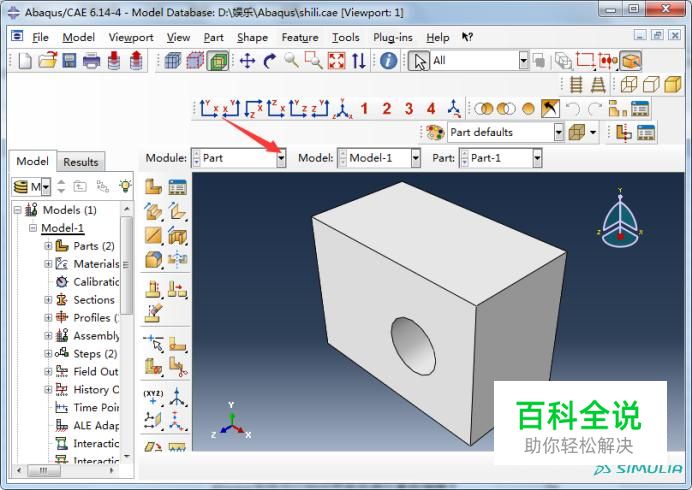Viewport: 692px width, 490px height.
Task: Toggle the selection arrow tool
Action: click(x=419, y=61)
